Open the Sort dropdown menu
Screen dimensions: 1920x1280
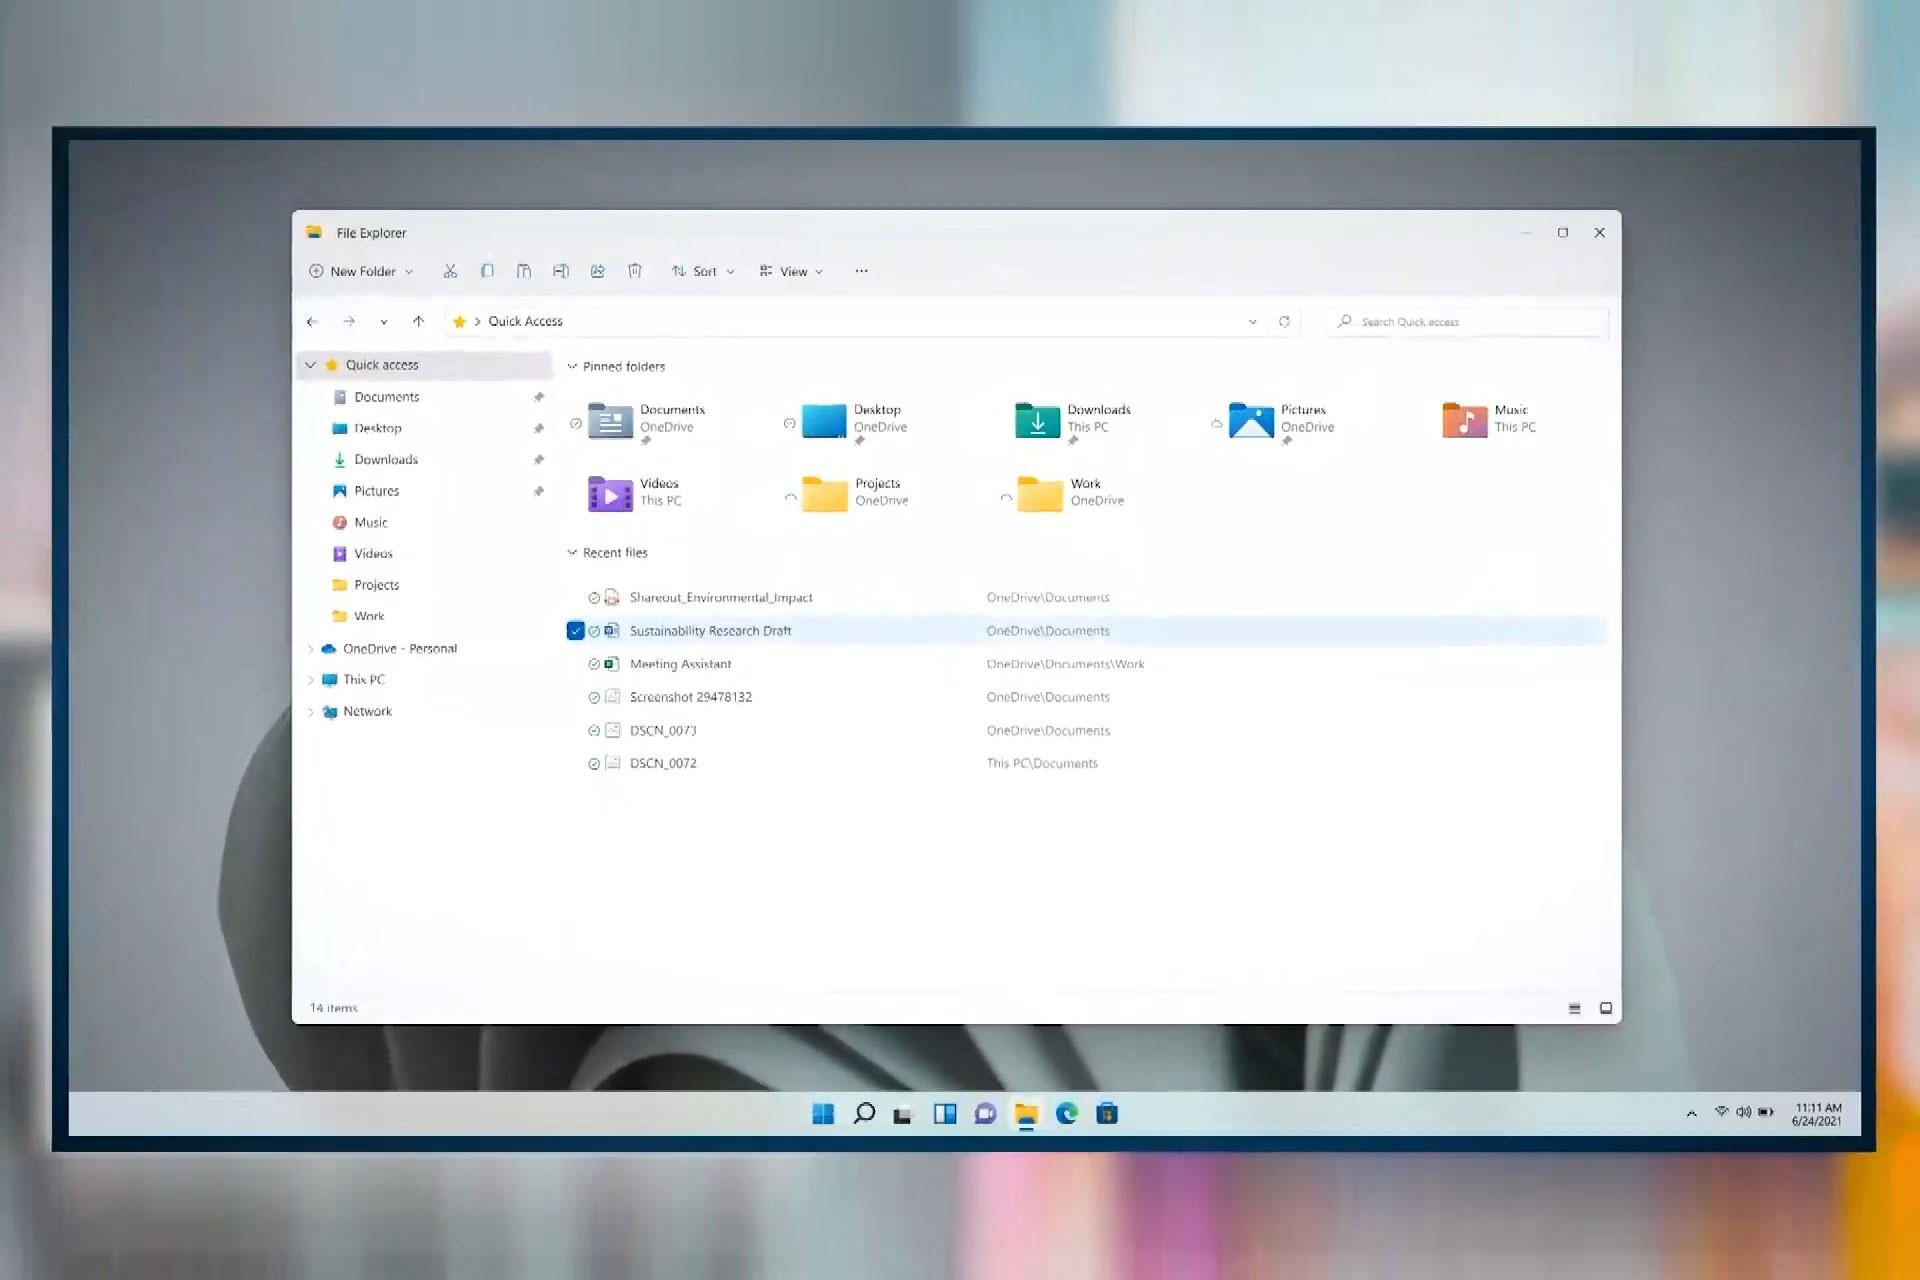coord(703,271)
